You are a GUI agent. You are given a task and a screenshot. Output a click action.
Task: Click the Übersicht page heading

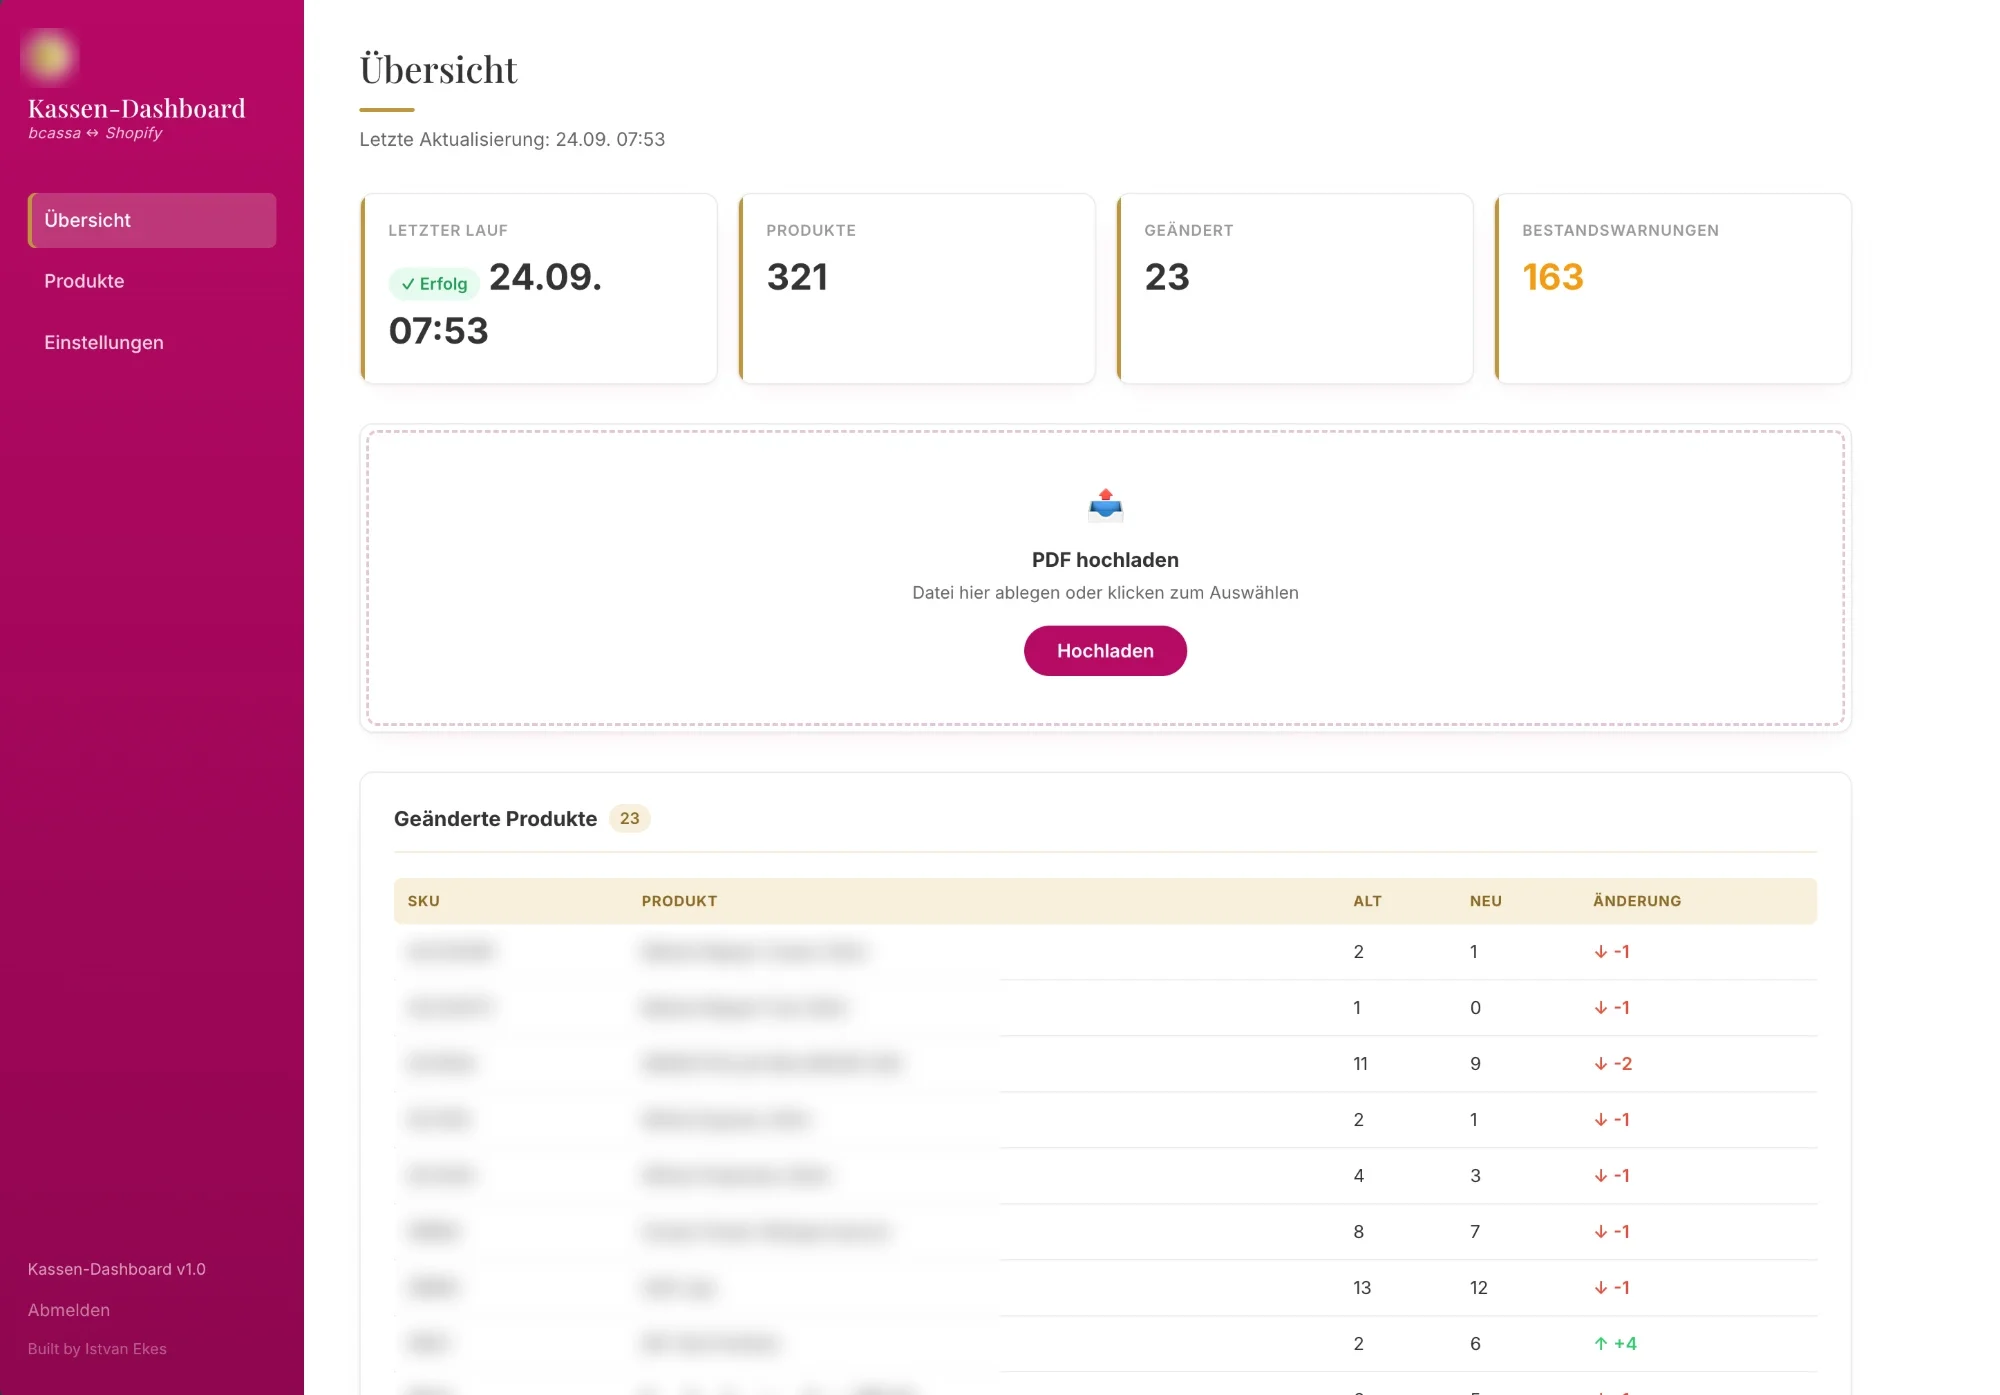(438, 70)
